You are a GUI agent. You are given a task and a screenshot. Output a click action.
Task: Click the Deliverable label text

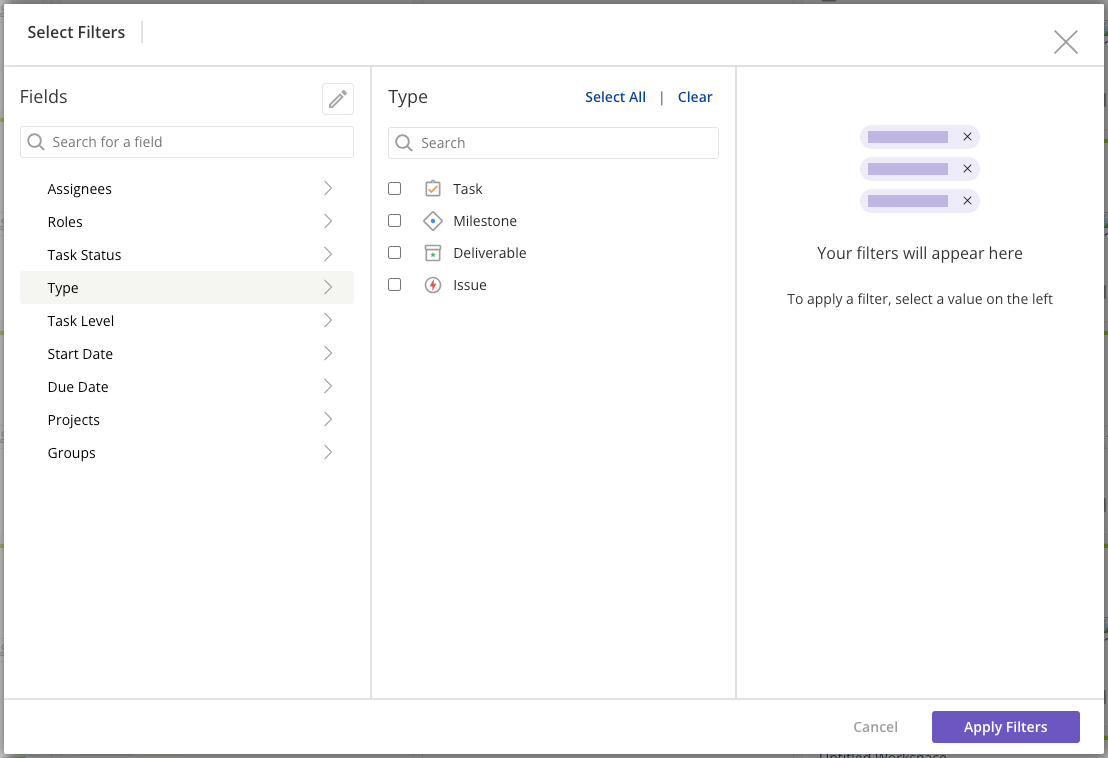490,253
